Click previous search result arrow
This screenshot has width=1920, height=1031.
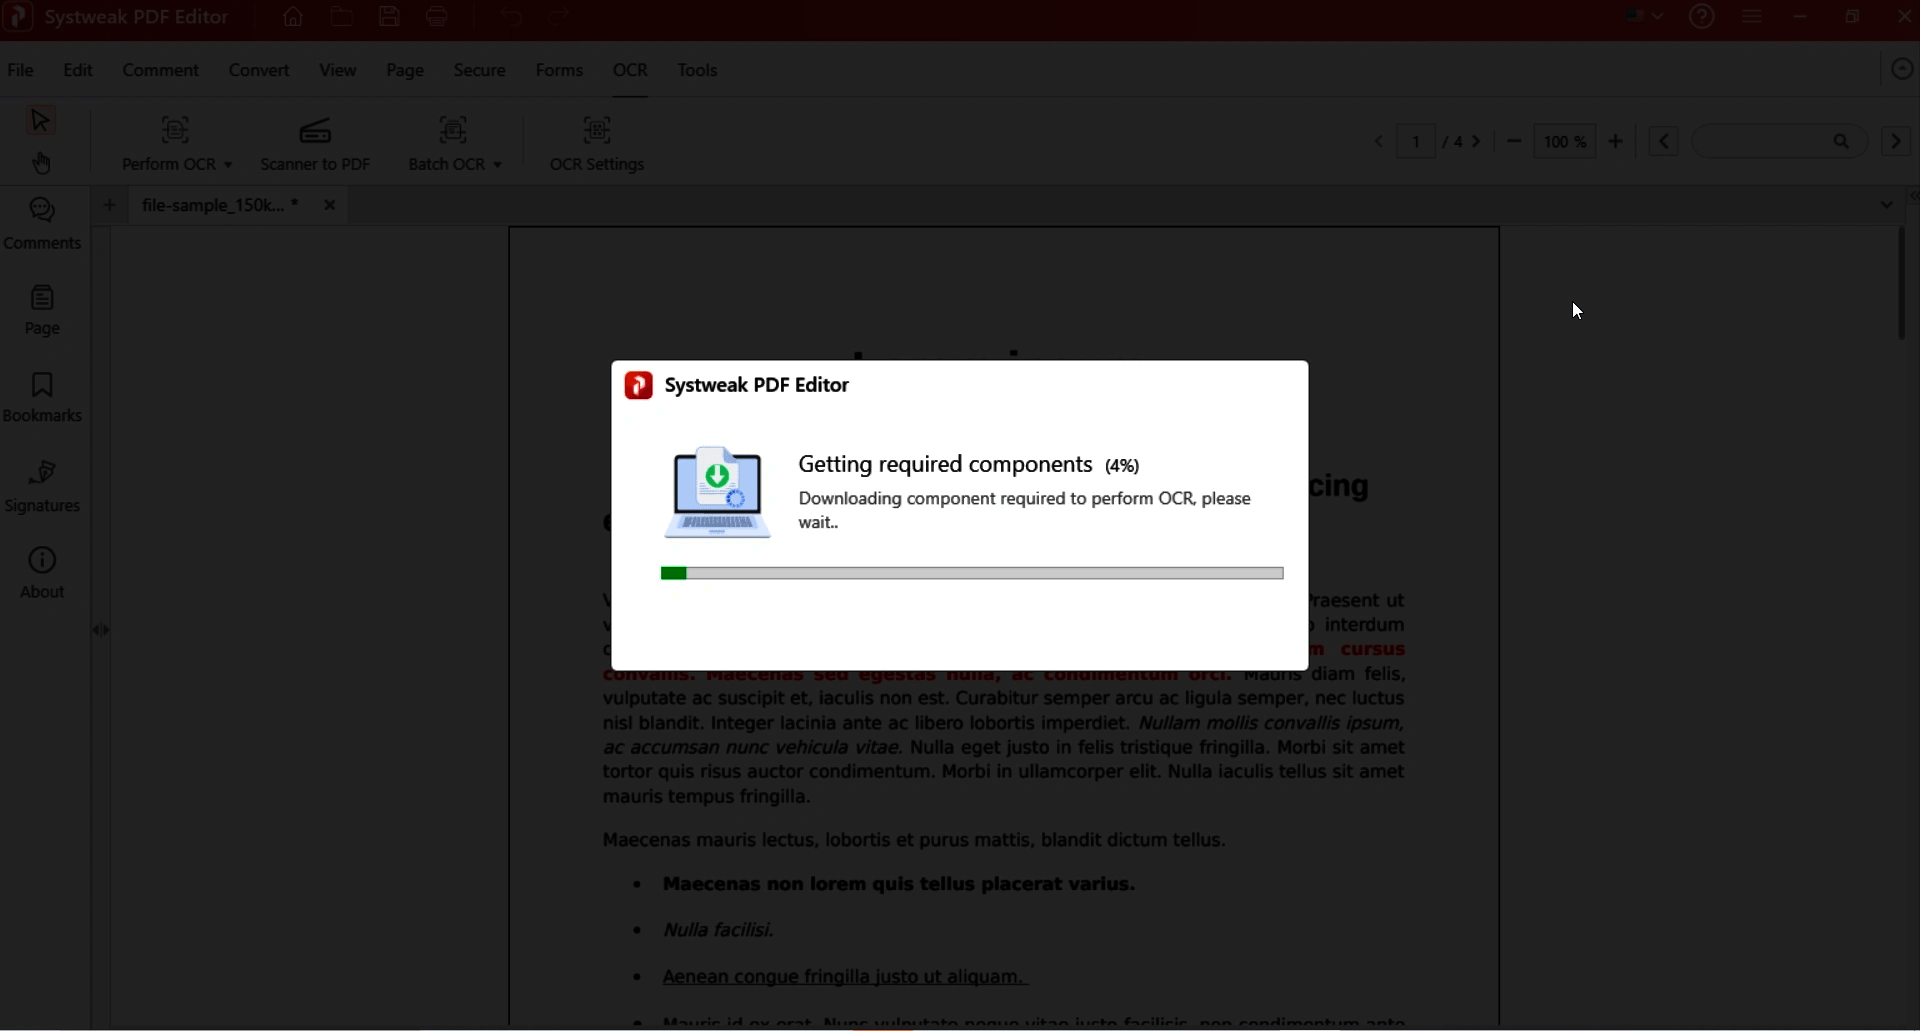tap(1664, 142)
